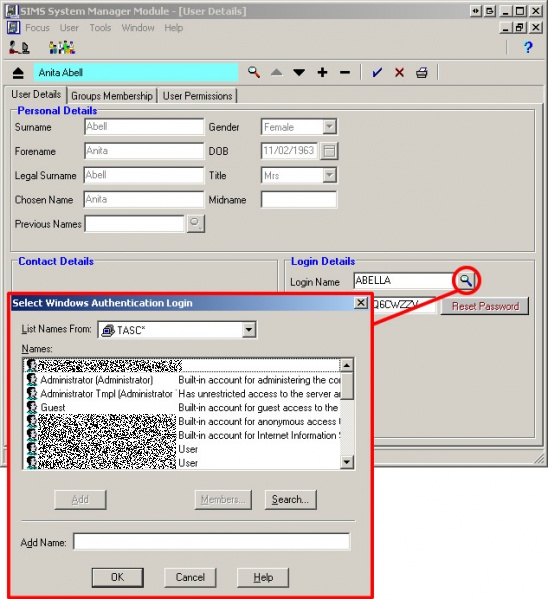Viewport: 548px width, 599px height.
Task: Click the minus delete record icon
Action: [345, 72]
